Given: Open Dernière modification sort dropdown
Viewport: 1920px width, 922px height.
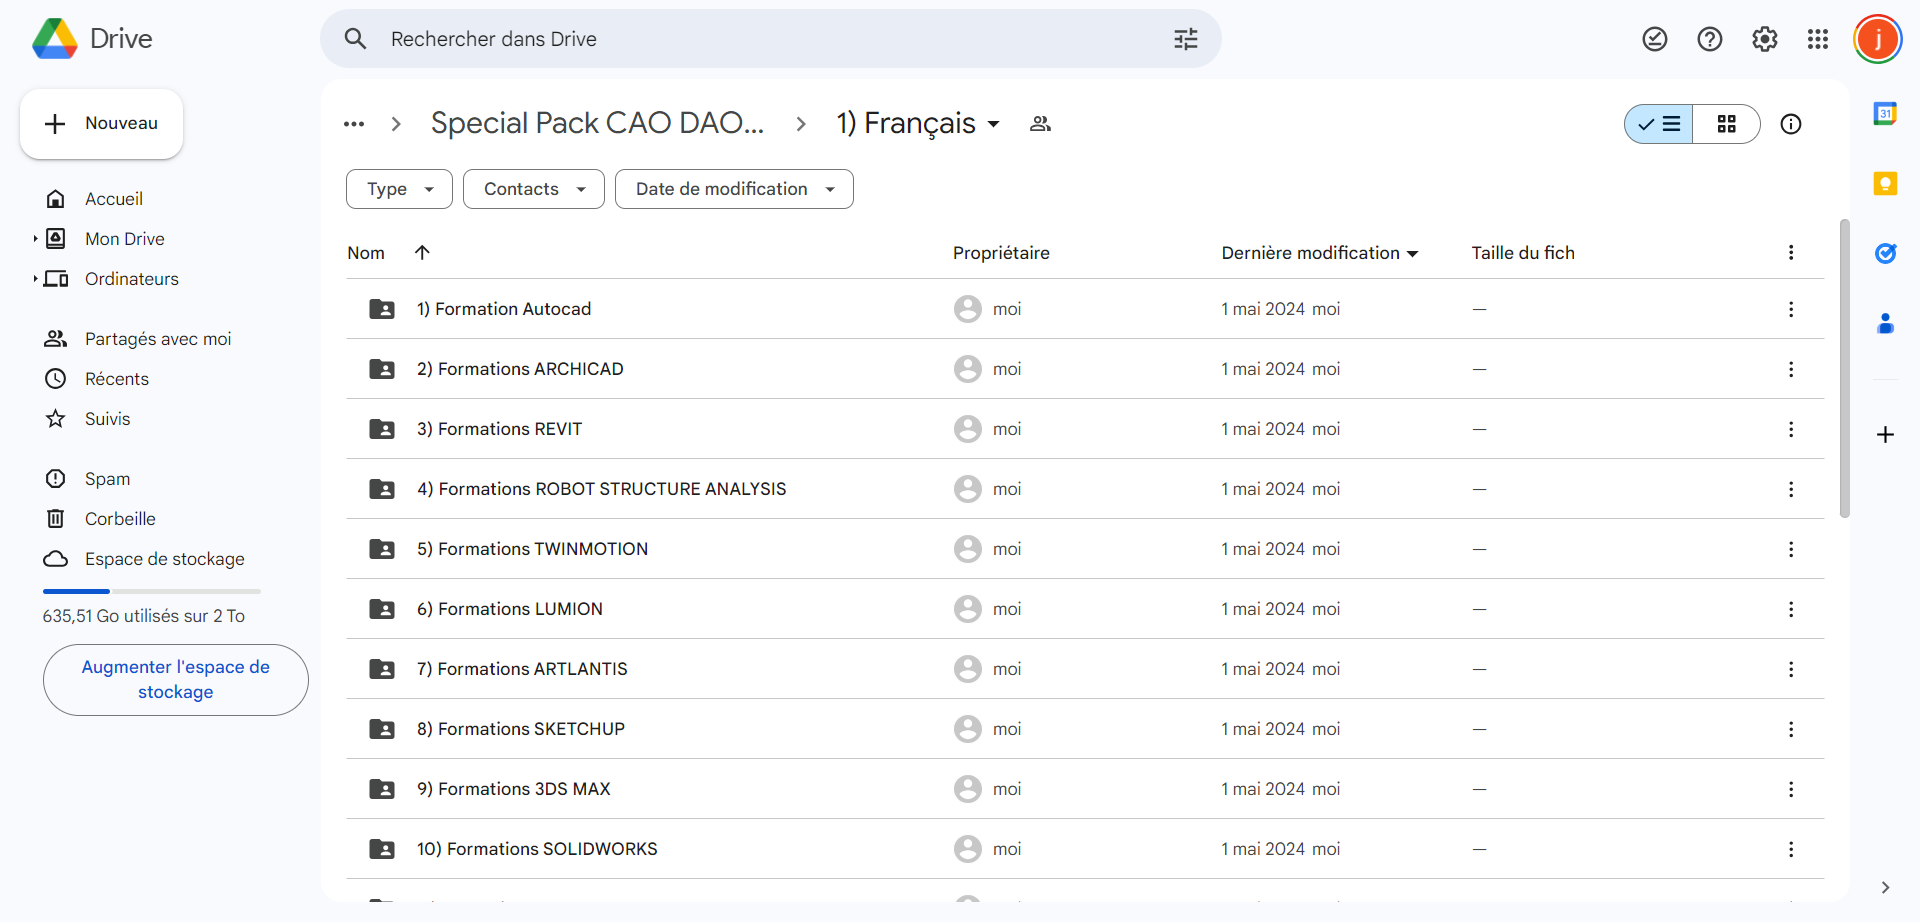Looking at the screenshot, I should click(x=1320, y=253).
